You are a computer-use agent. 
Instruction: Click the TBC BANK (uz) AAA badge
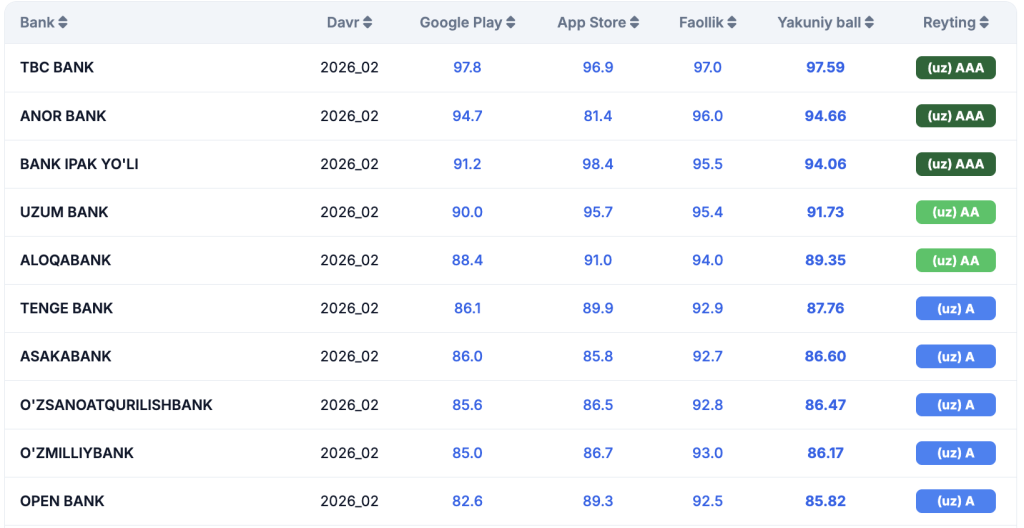pos(955,68)
